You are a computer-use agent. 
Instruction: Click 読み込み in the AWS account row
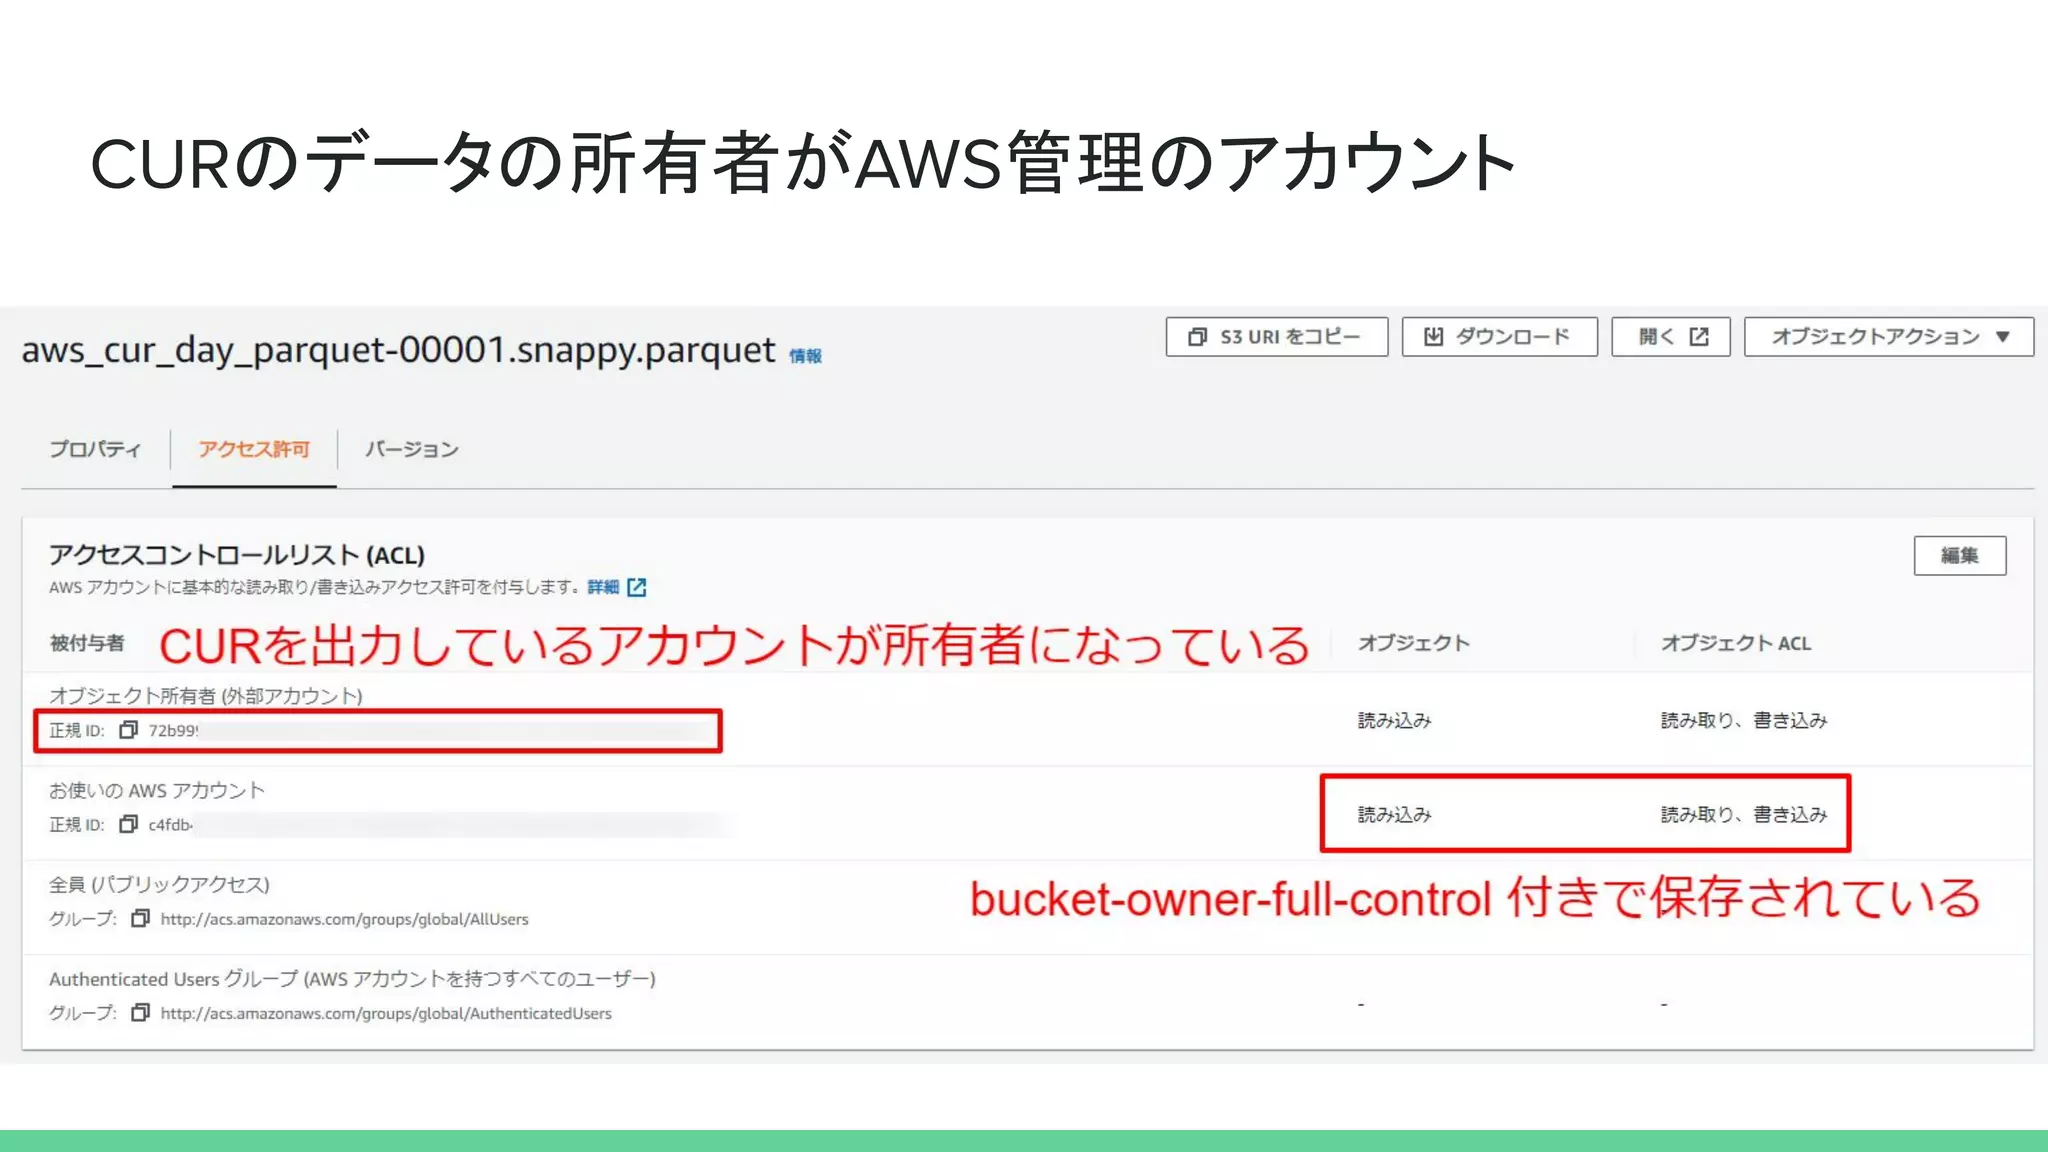pyautogui.click(x=1394, y=814)
